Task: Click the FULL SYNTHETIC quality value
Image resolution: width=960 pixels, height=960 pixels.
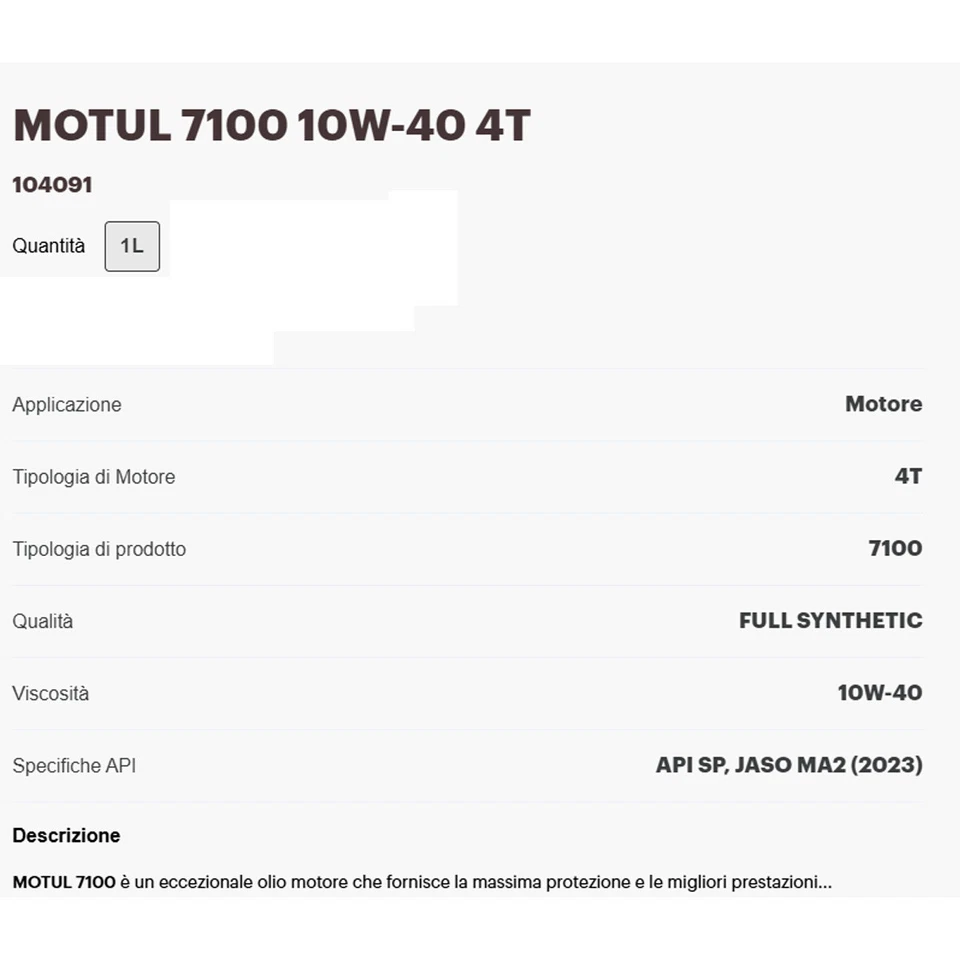Action: click(830, 620)
